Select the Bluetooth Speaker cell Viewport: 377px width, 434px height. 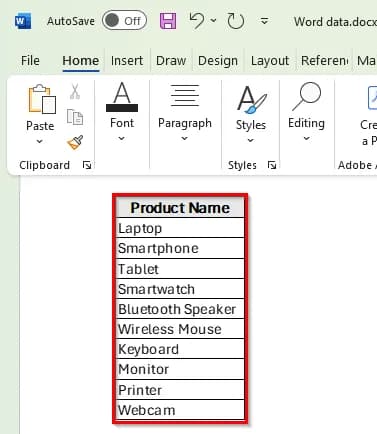180,309
